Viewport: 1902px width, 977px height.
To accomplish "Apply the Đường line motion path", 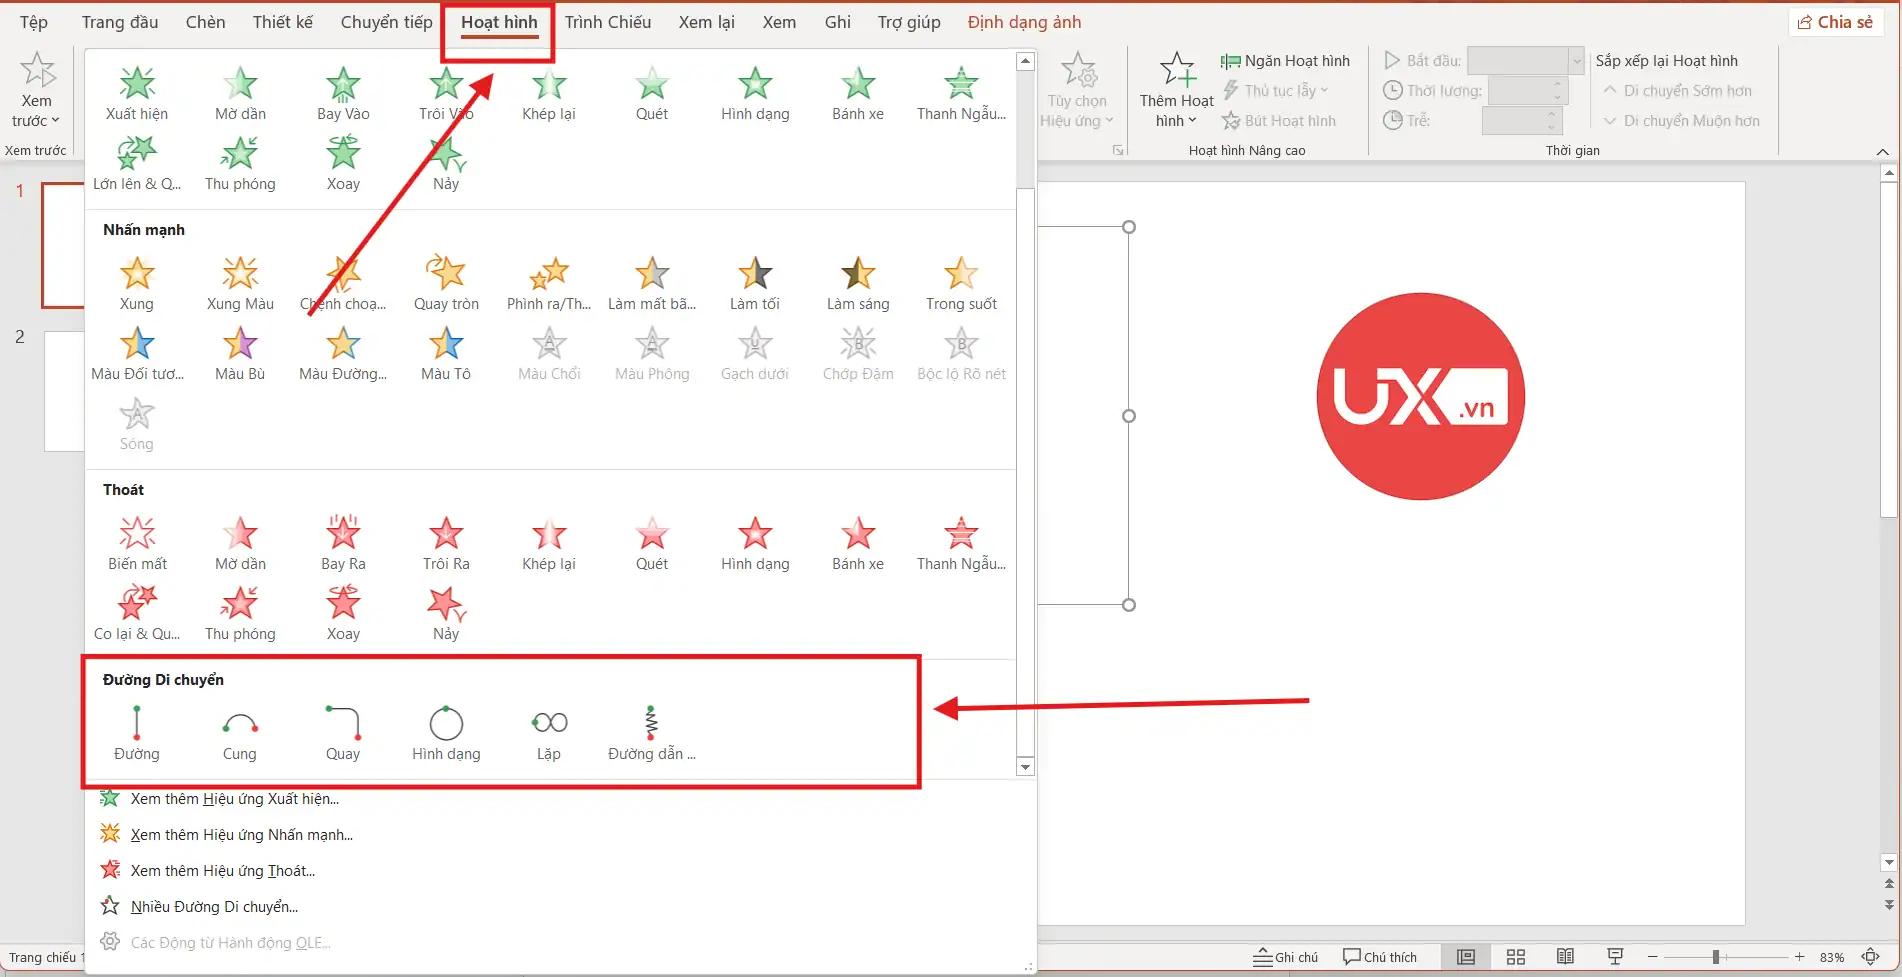I will 137,732.
